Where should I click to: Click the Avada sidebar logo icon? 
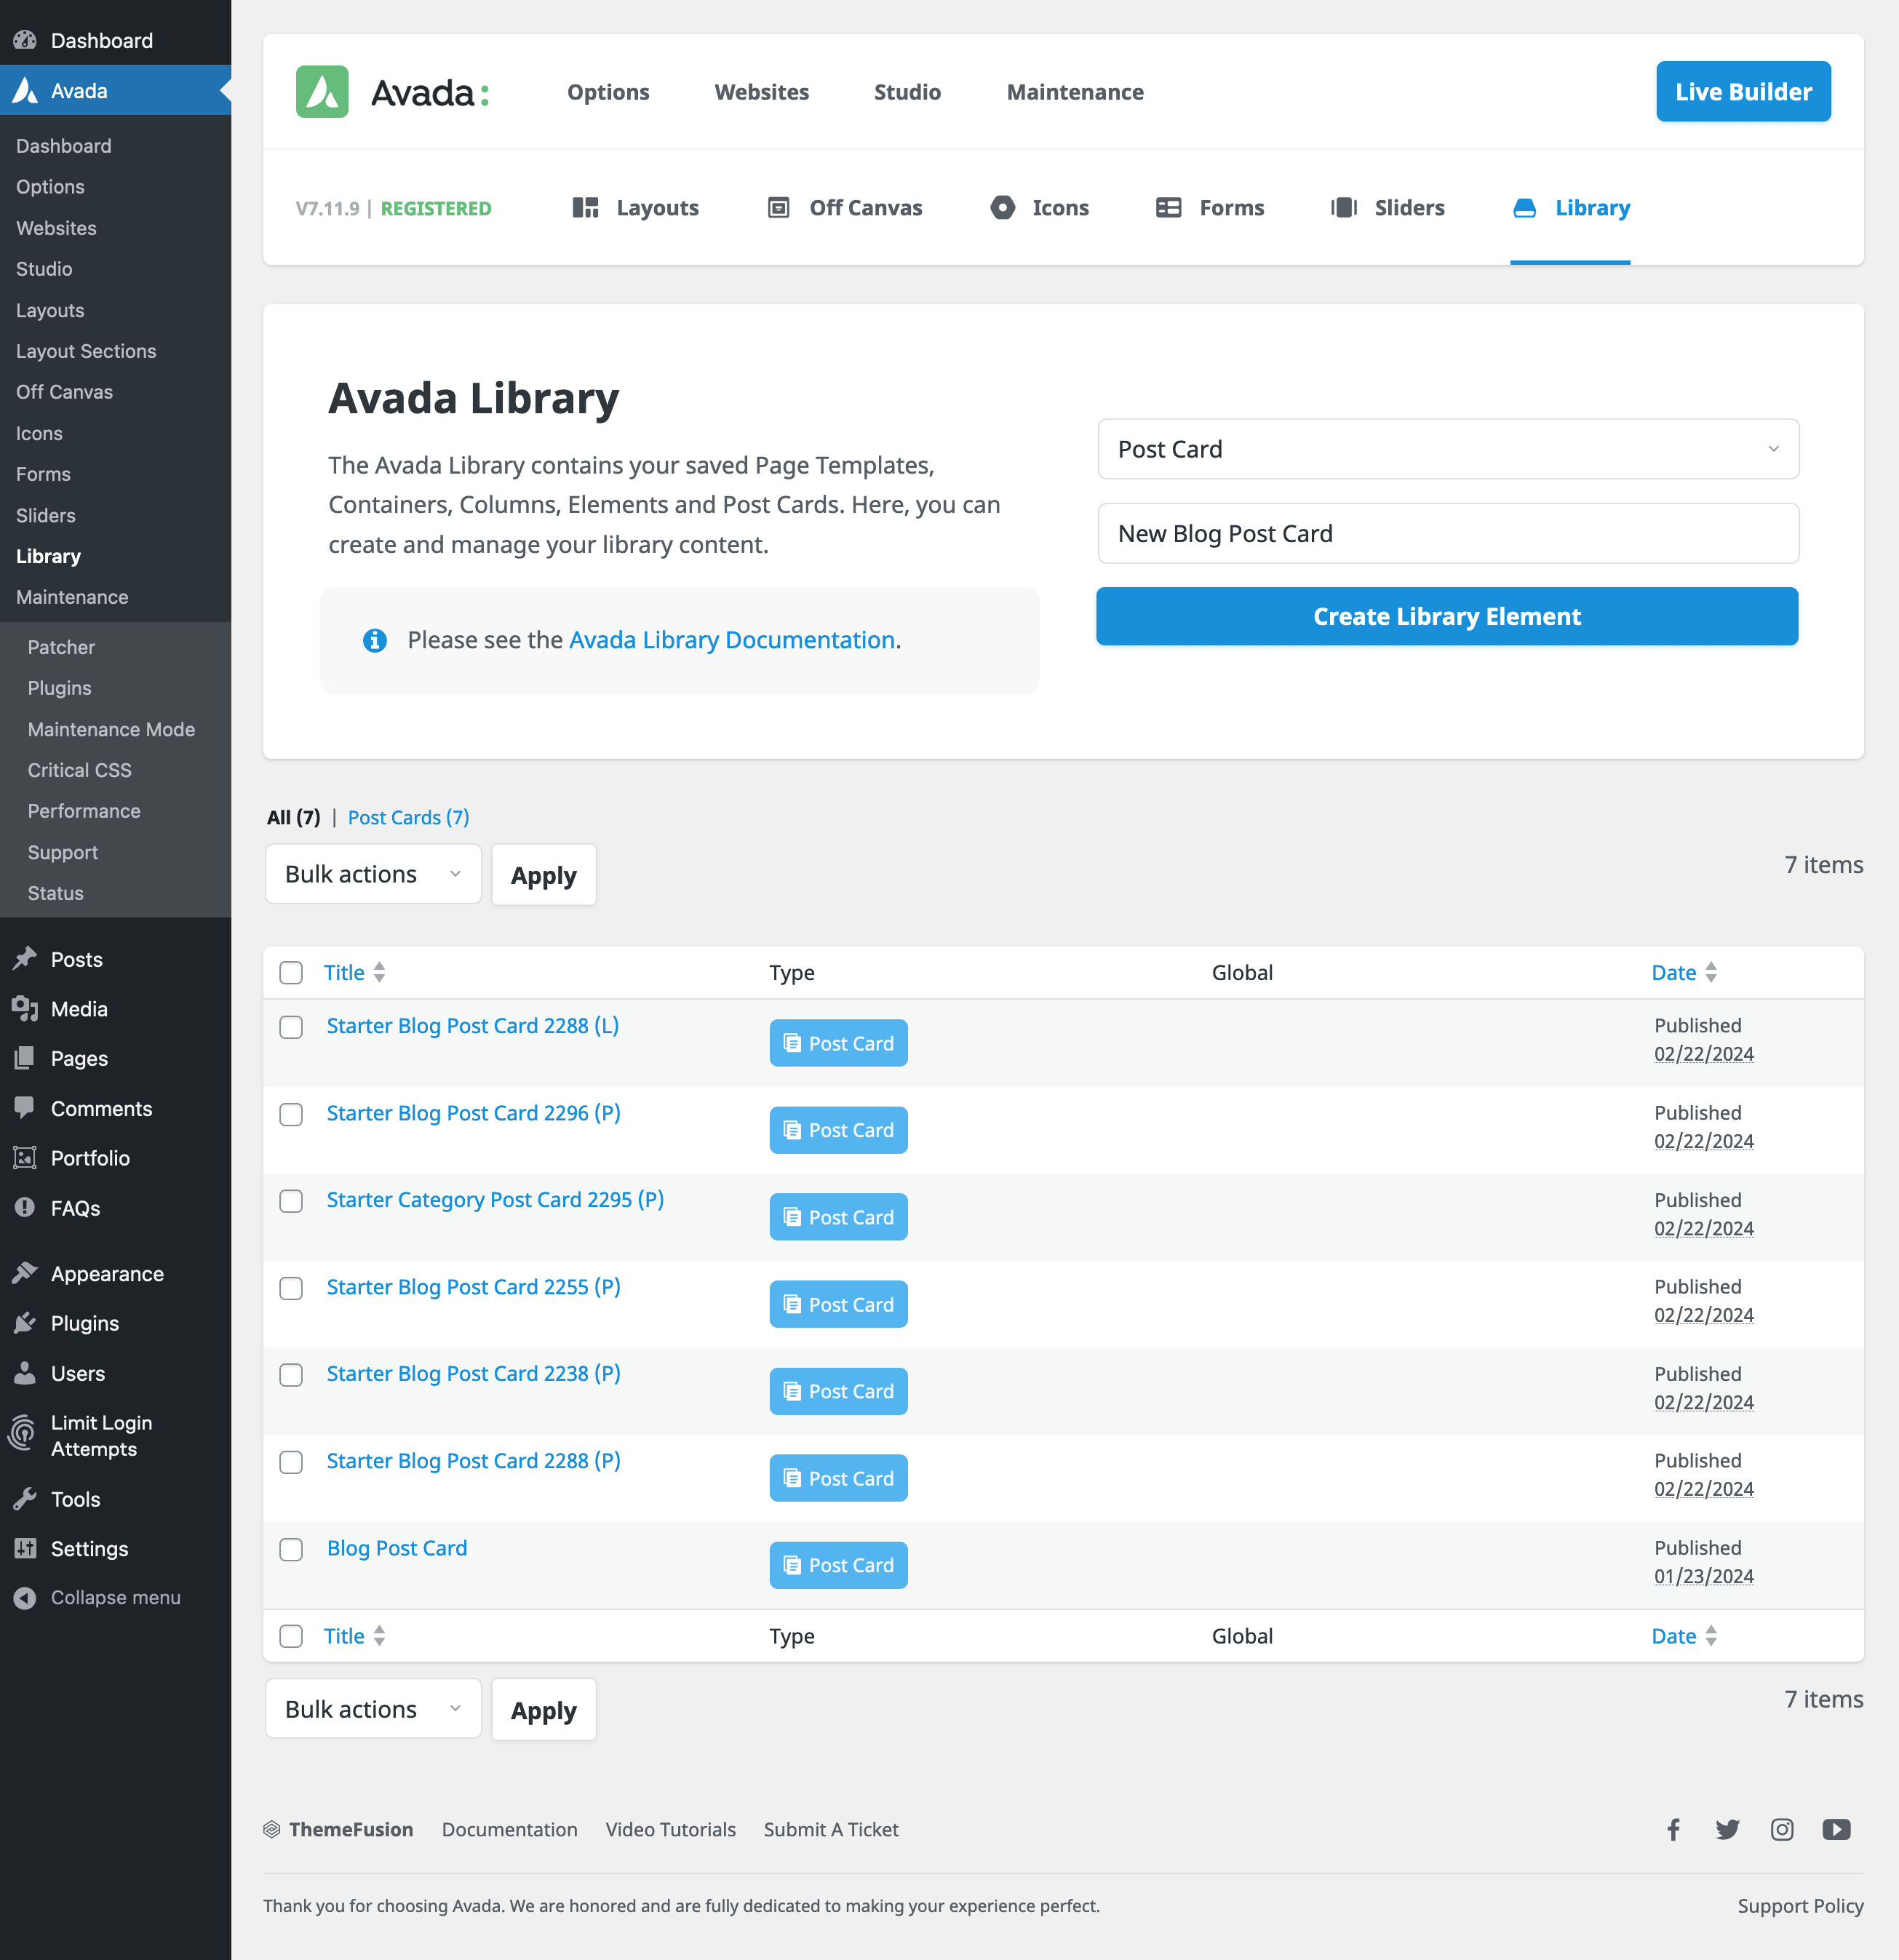click(25, 91)
